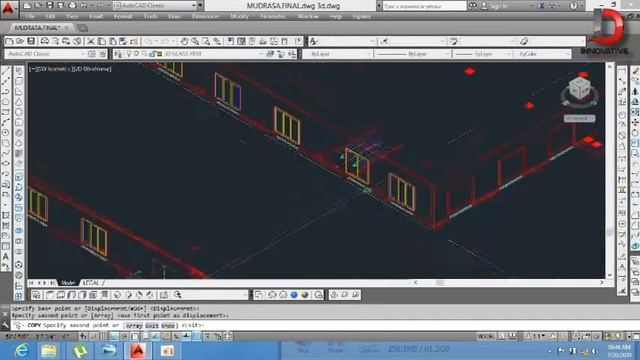Click the 3D GLASS HSM layer color swatch

click(x=160, y=54)
